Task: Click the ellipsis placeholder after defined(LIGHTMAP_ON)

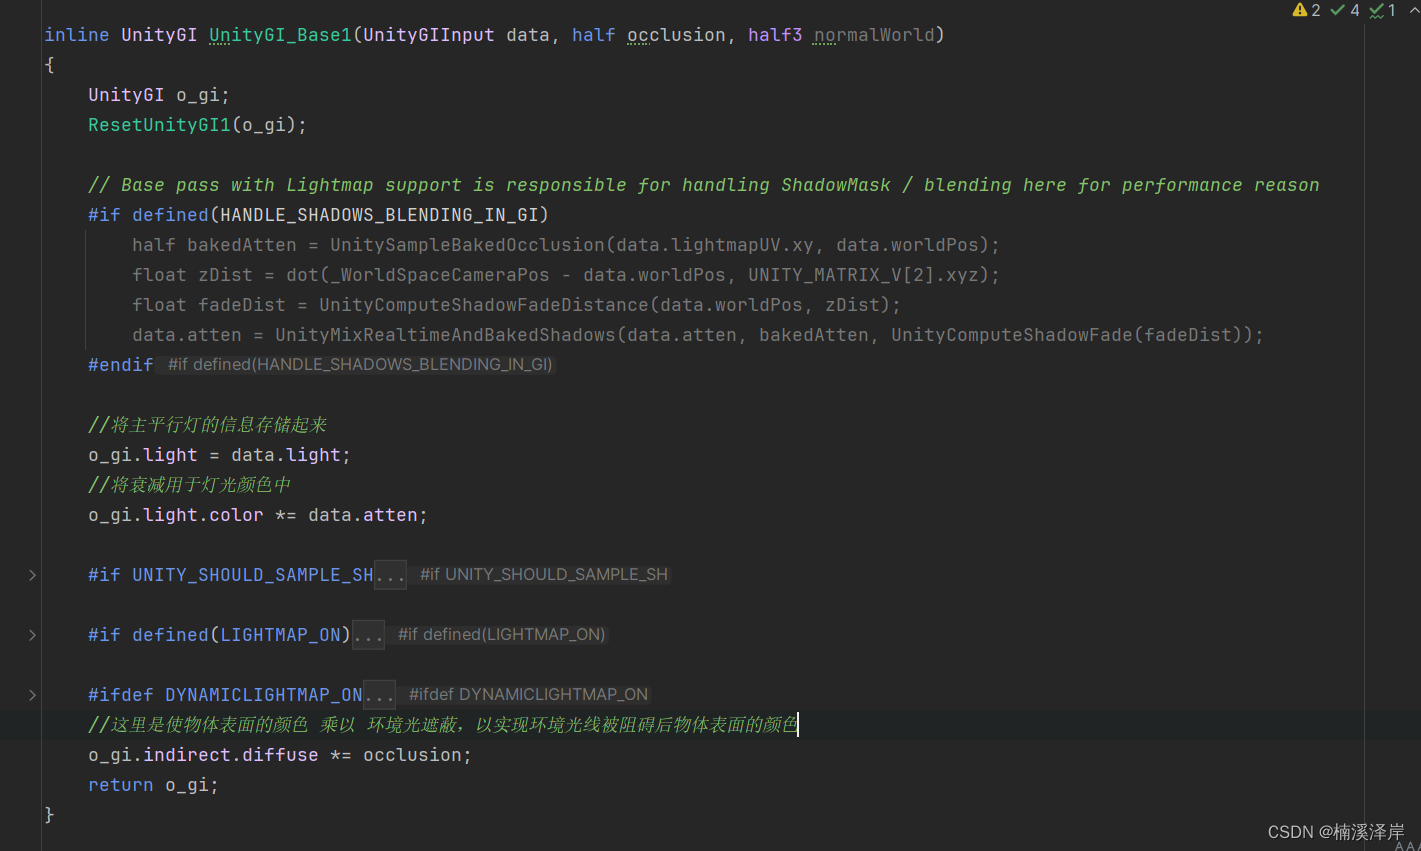Action: [368, 635]
